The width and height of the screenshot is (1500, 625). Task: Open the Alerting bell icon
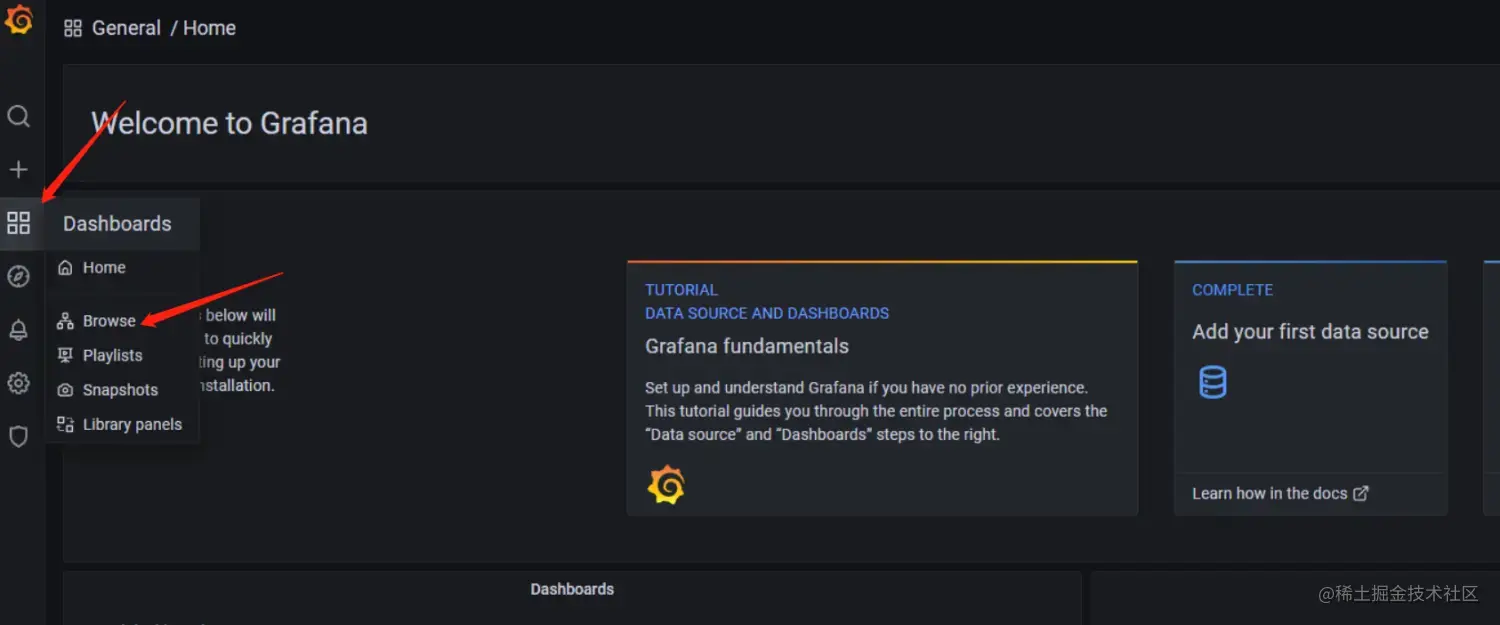pyautogui.click(x=18, y=330)
